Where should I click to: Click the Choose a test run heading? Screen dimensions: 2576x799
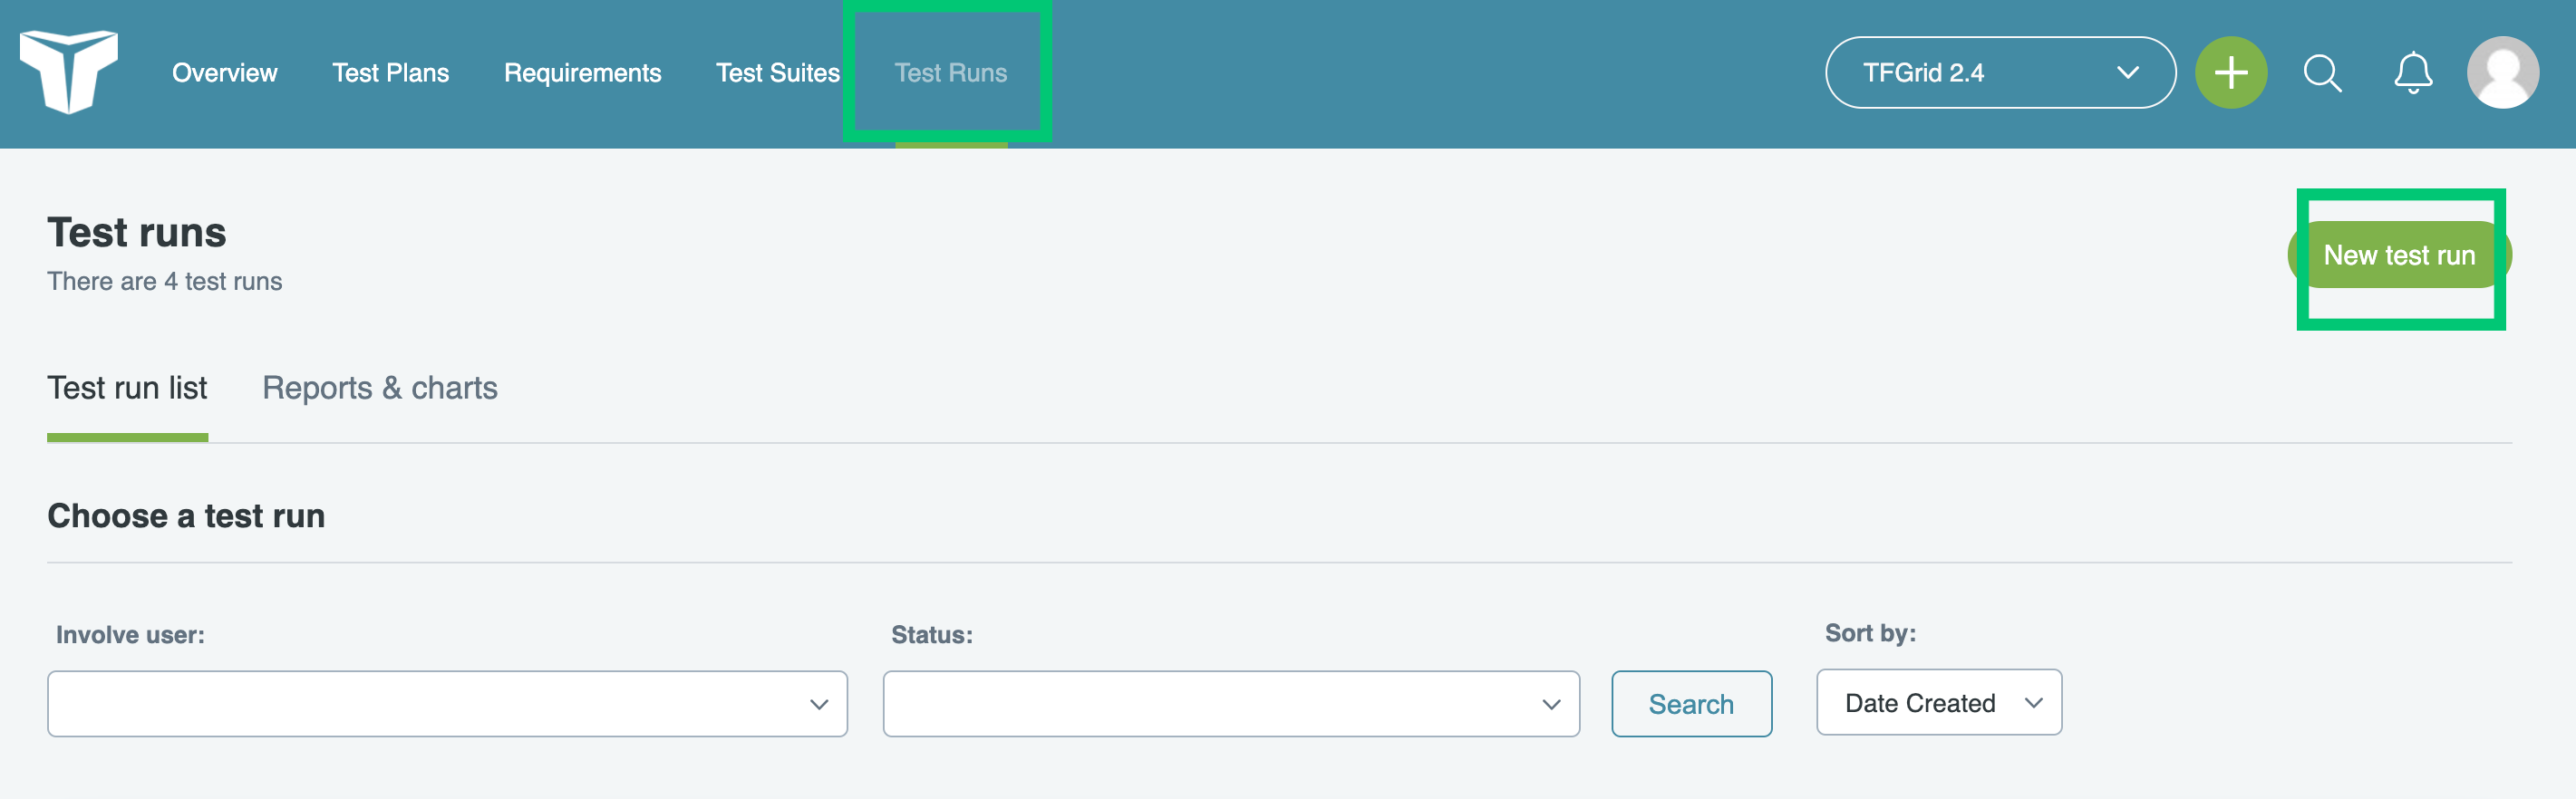tap(186, 516)
